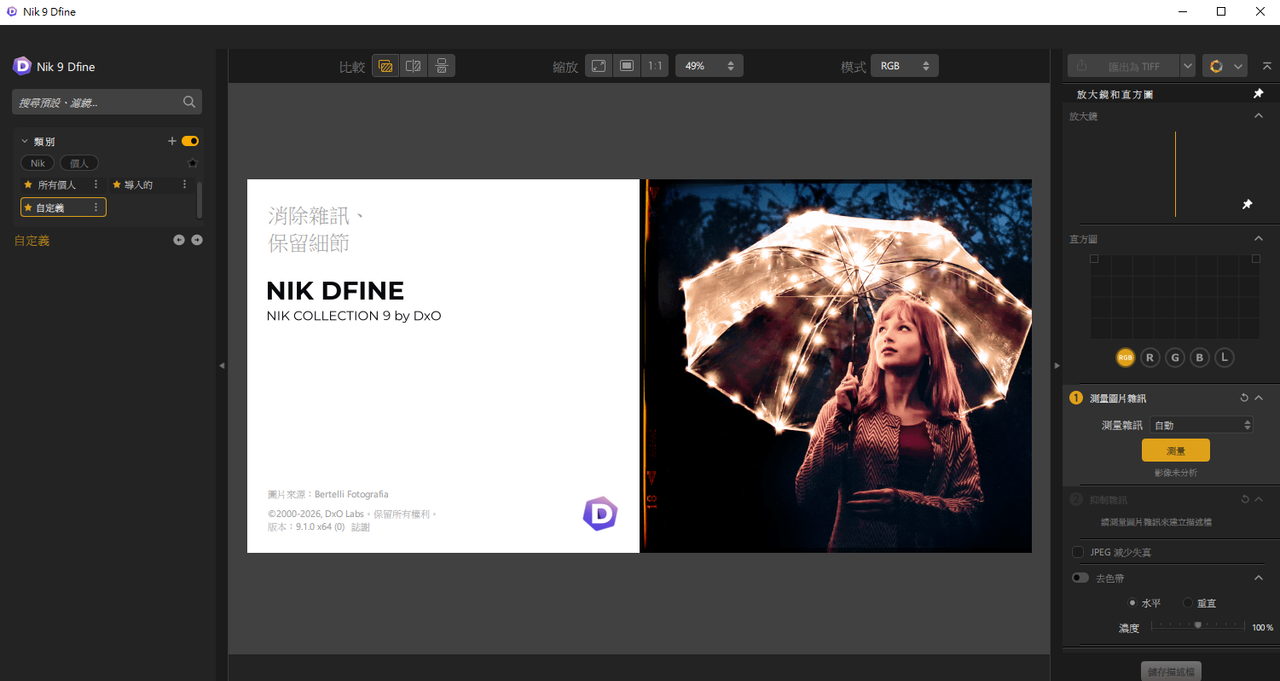The height and width of the screenshot is (681, 1280).
Task: Select RGB histogram channel
Action: tap(1126, 357)
